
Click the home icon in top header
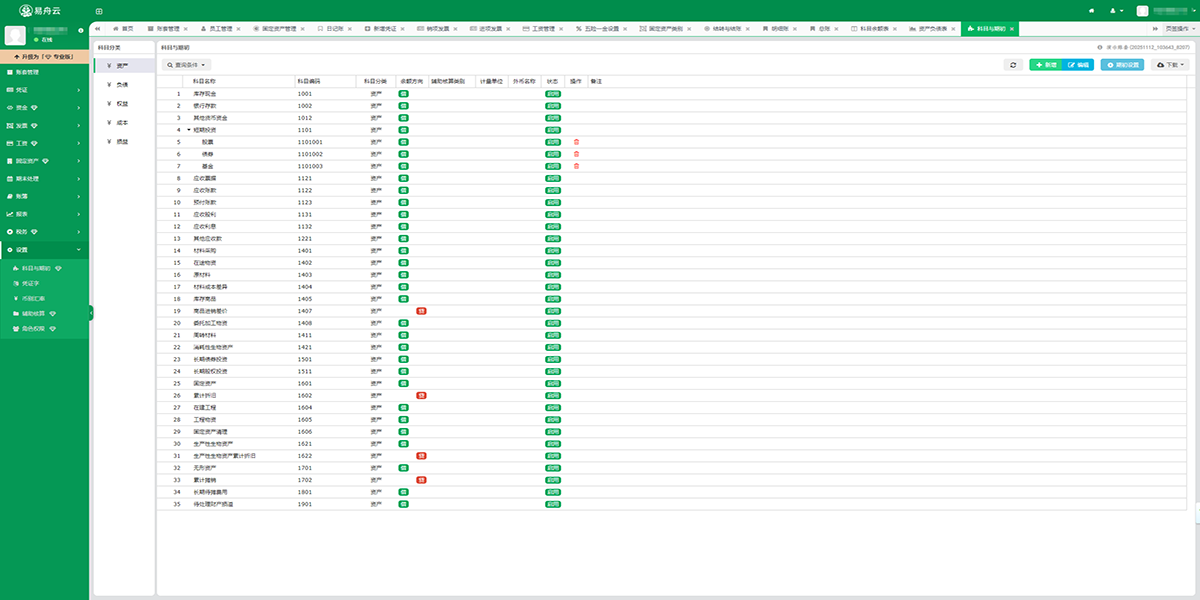[x=1090, y=10]
